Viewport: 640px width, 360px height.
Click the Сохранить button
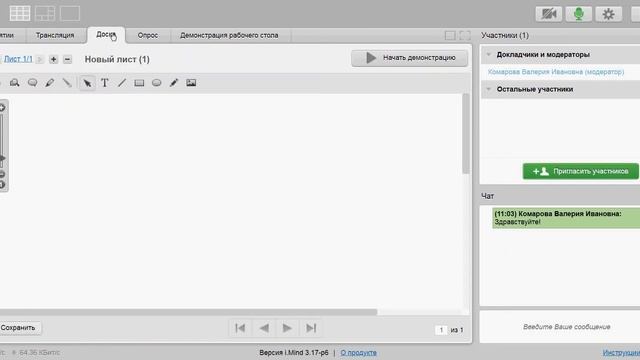tap(20, 328)
